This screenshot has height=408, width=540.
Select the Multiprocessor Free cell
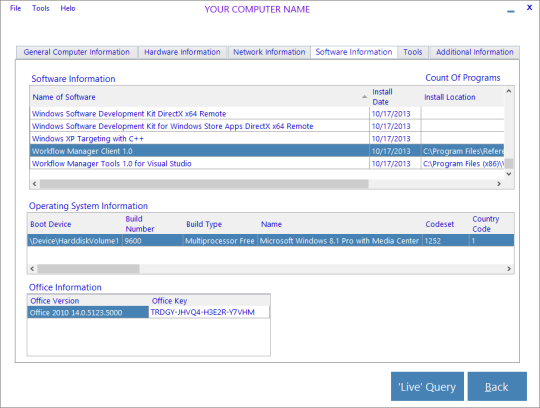tap(220, 241)
